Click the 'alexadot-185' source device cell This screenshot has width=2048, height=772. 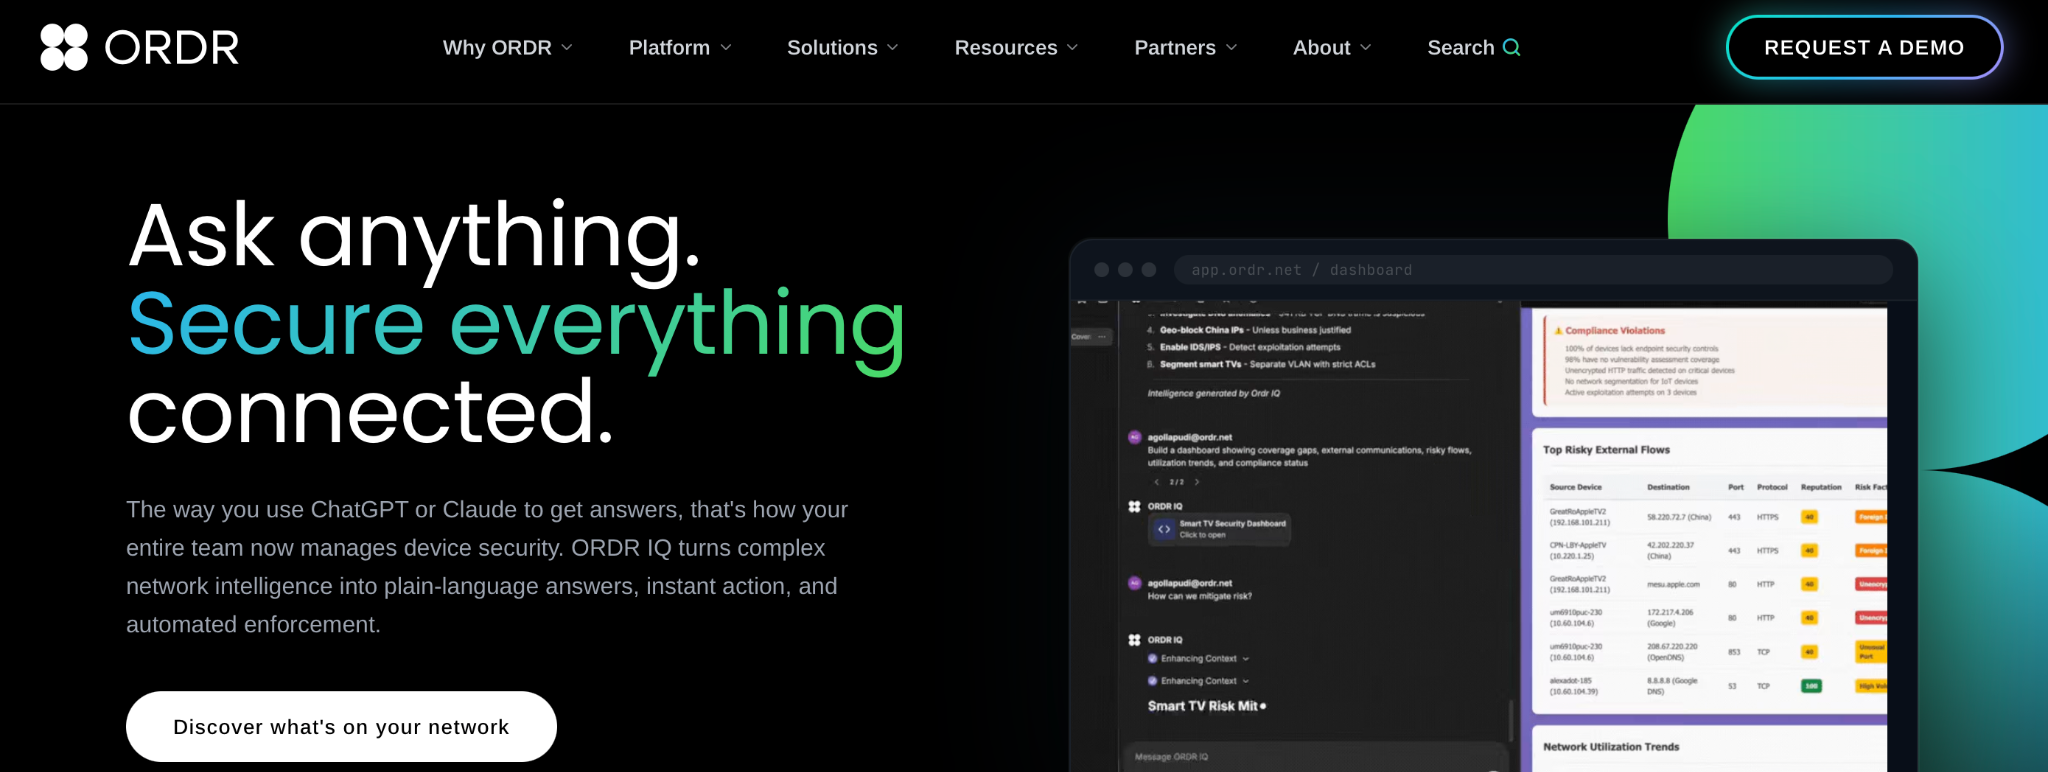1574,686
